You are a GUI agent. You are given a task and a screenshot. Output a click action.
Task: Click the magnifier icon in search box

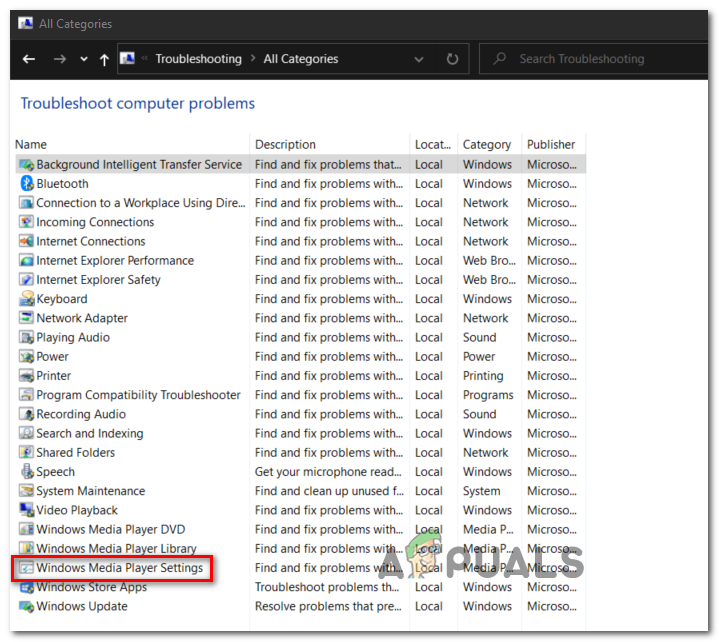499,58
